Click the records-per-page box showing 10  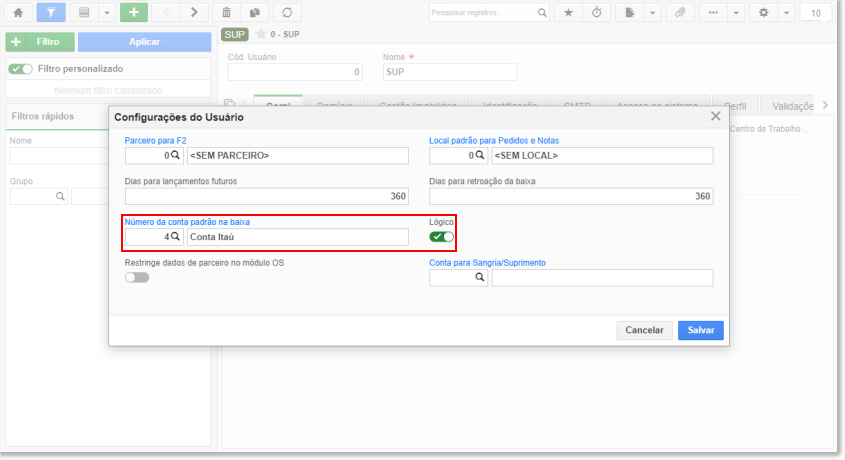pos(815,13)
